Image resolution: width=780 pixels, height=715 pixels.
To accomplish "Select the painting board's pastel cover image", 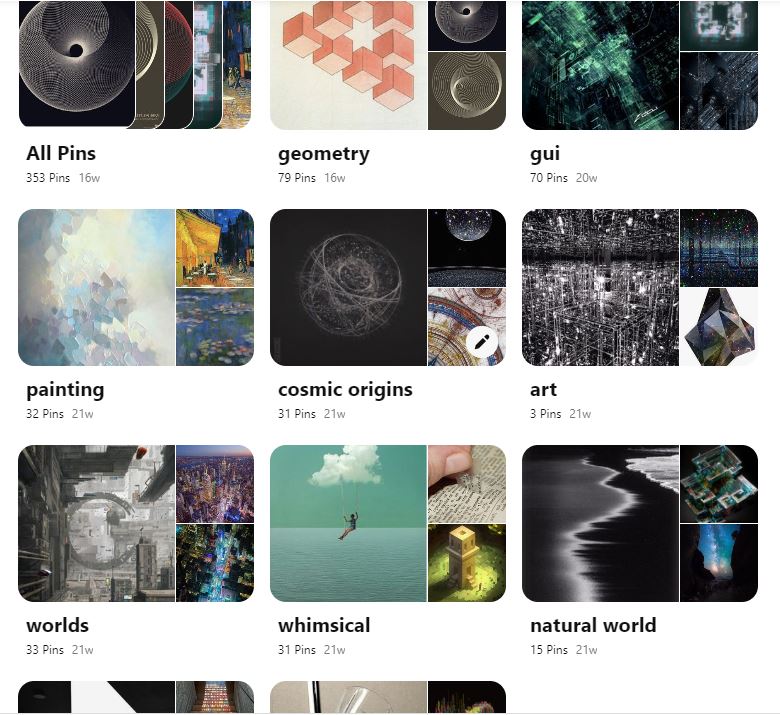I will coord(97,288).
